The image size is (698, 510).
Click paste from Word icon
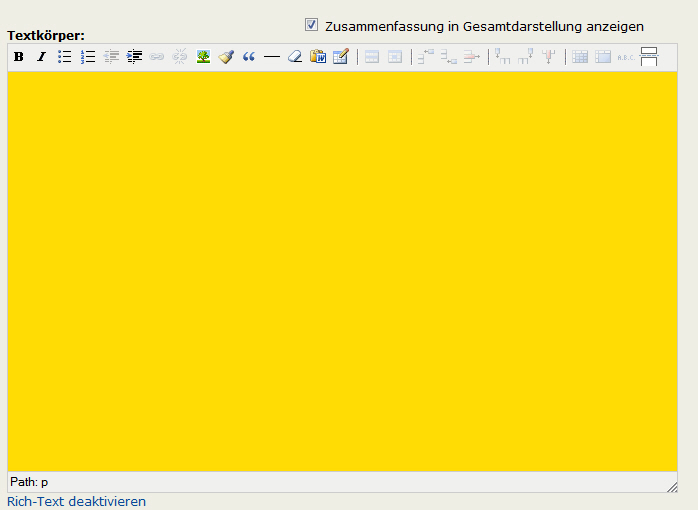pyautogui.click(x=318, y=57)
